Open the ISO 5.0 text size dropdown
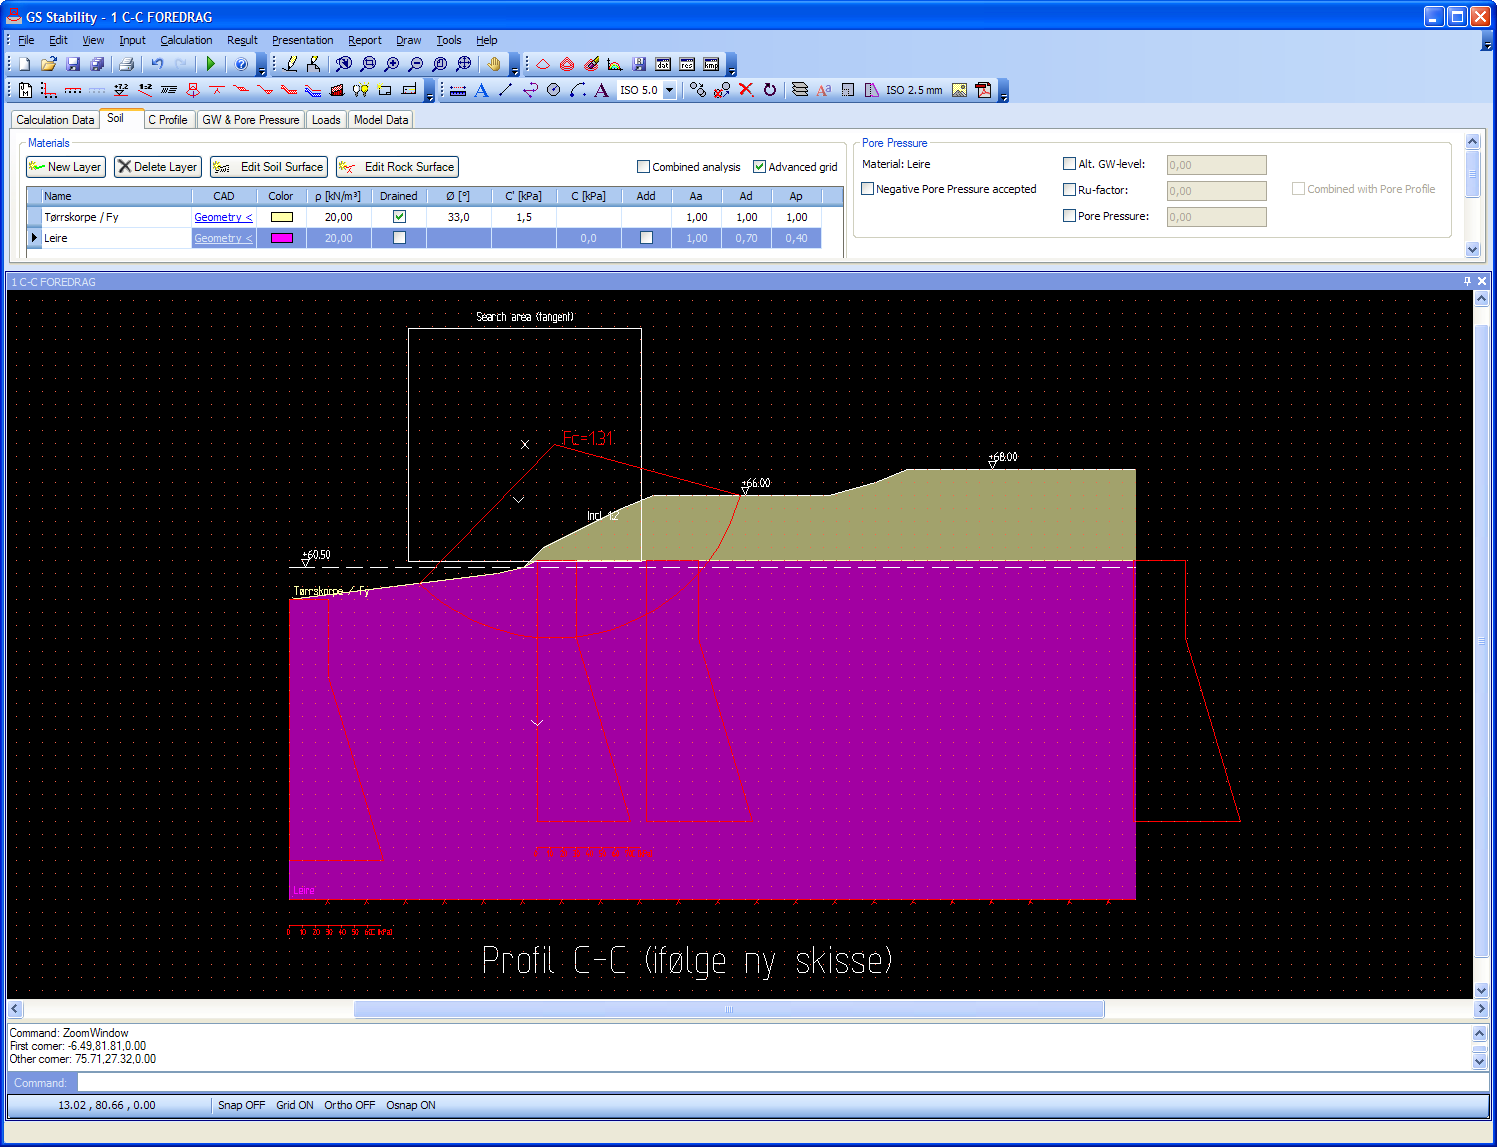 click(669, 90)
